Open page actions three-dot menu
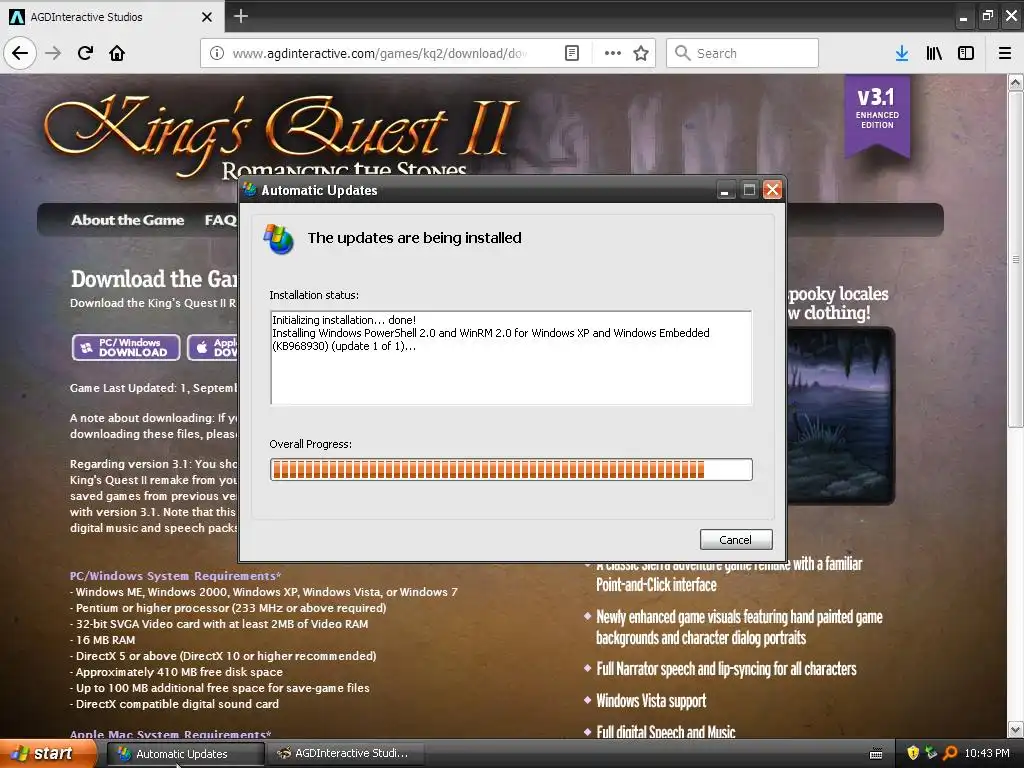The height and width of the screenshot is (768, 1024). pyautogui.click(x=613, y=53)
